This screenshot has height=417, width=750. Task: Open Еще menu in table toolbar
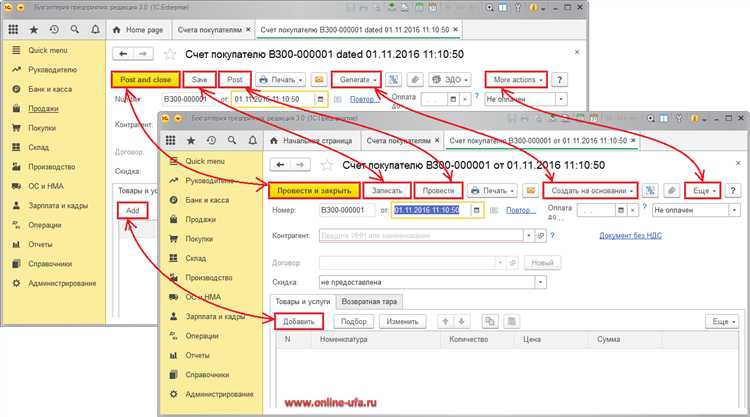[x=722, y=321]
